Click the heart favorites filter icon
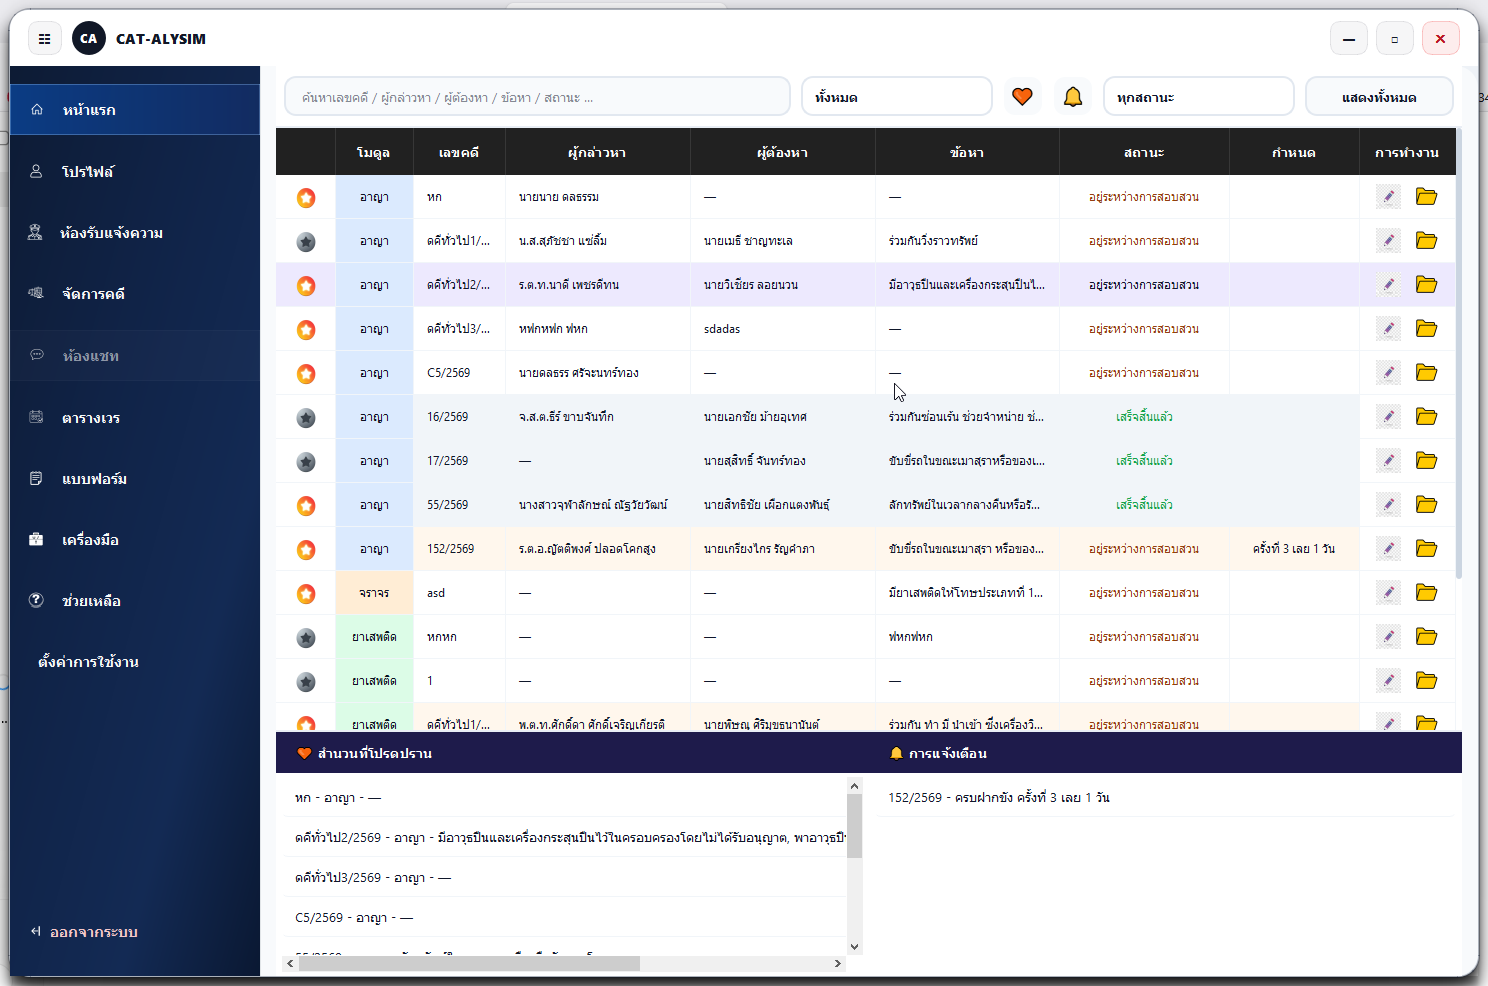This screenshot has height=986, width=1488. click(x=1022, y=97)
